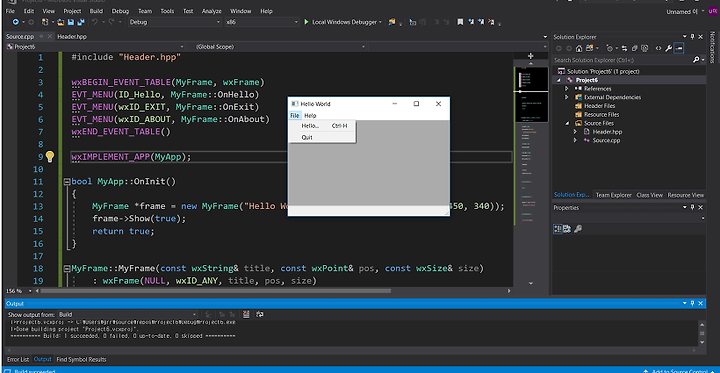The height and width of the screenshot is (373, 720).
Task: Click the Home icon in Solution Explorer
Action: pos(579,48)
